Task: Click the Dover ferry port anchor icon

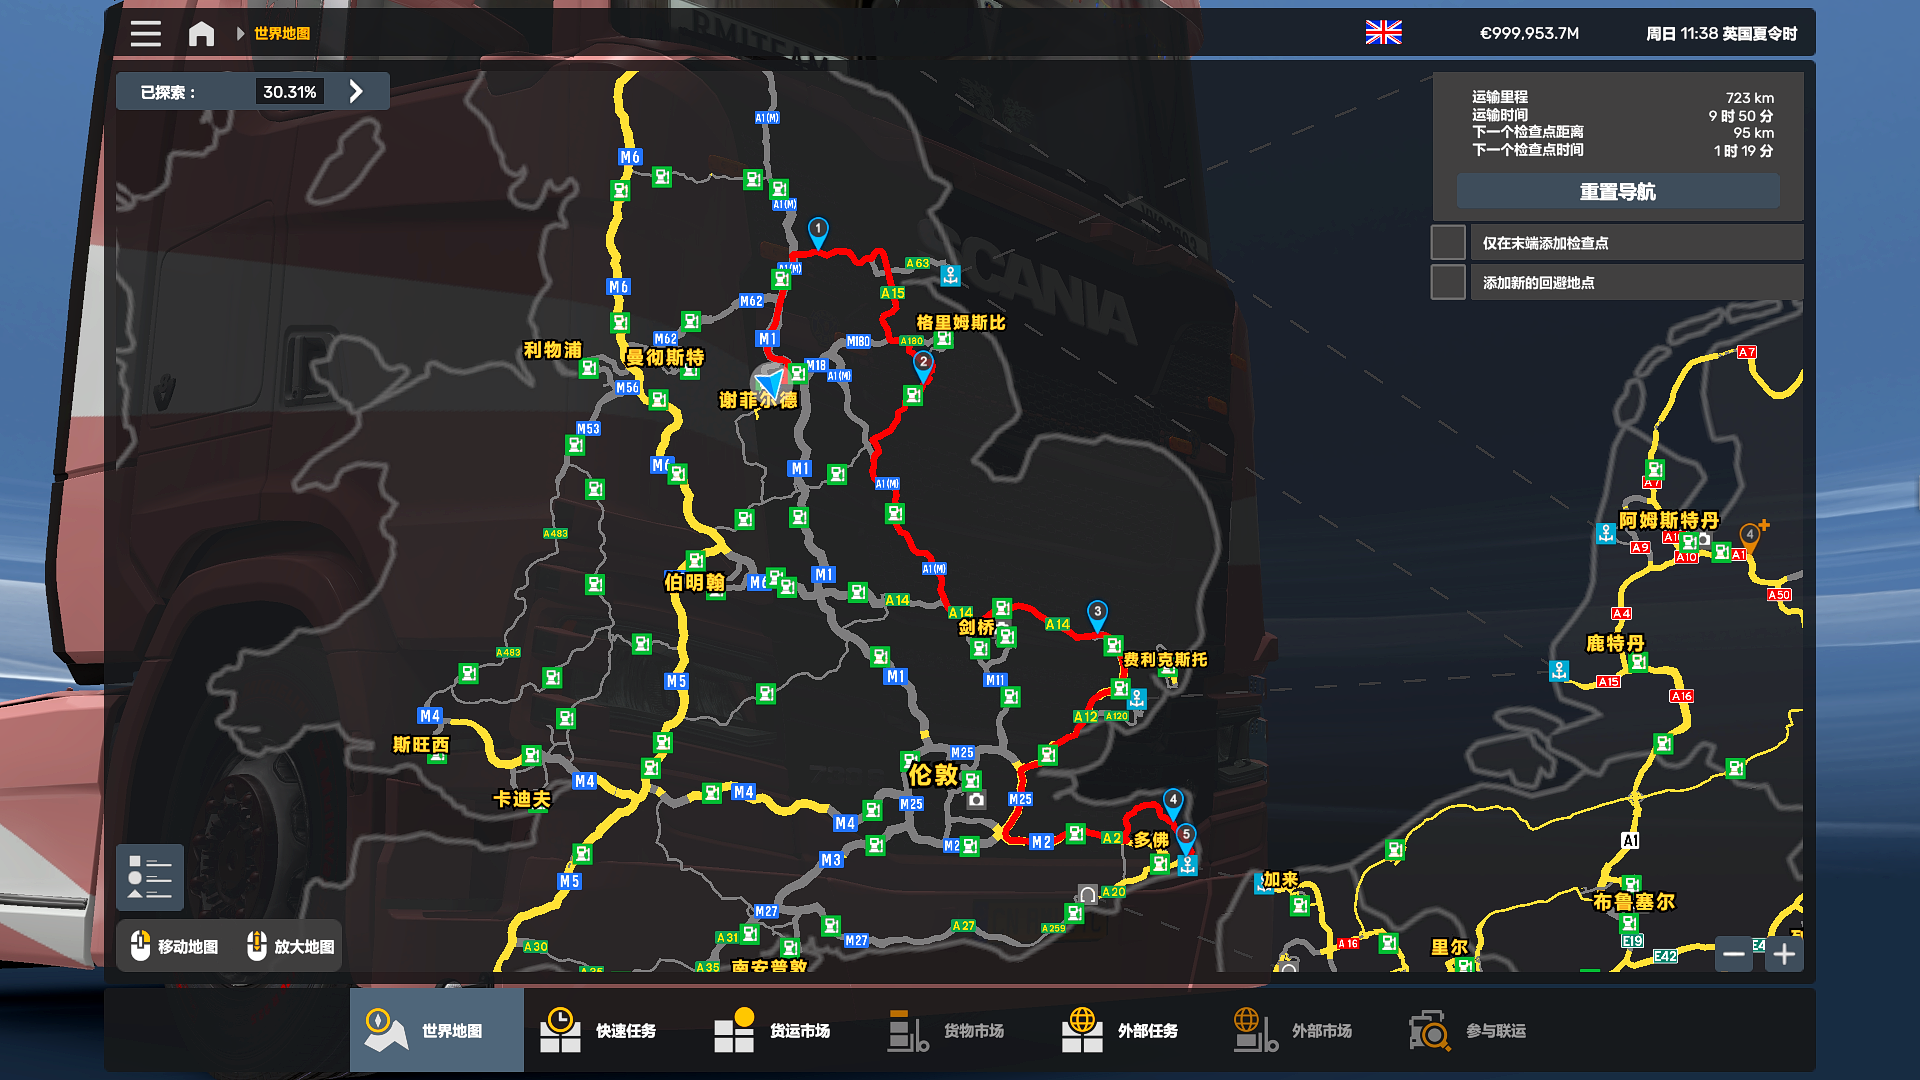Action: pyautogui.click(x=1187, y=866)
